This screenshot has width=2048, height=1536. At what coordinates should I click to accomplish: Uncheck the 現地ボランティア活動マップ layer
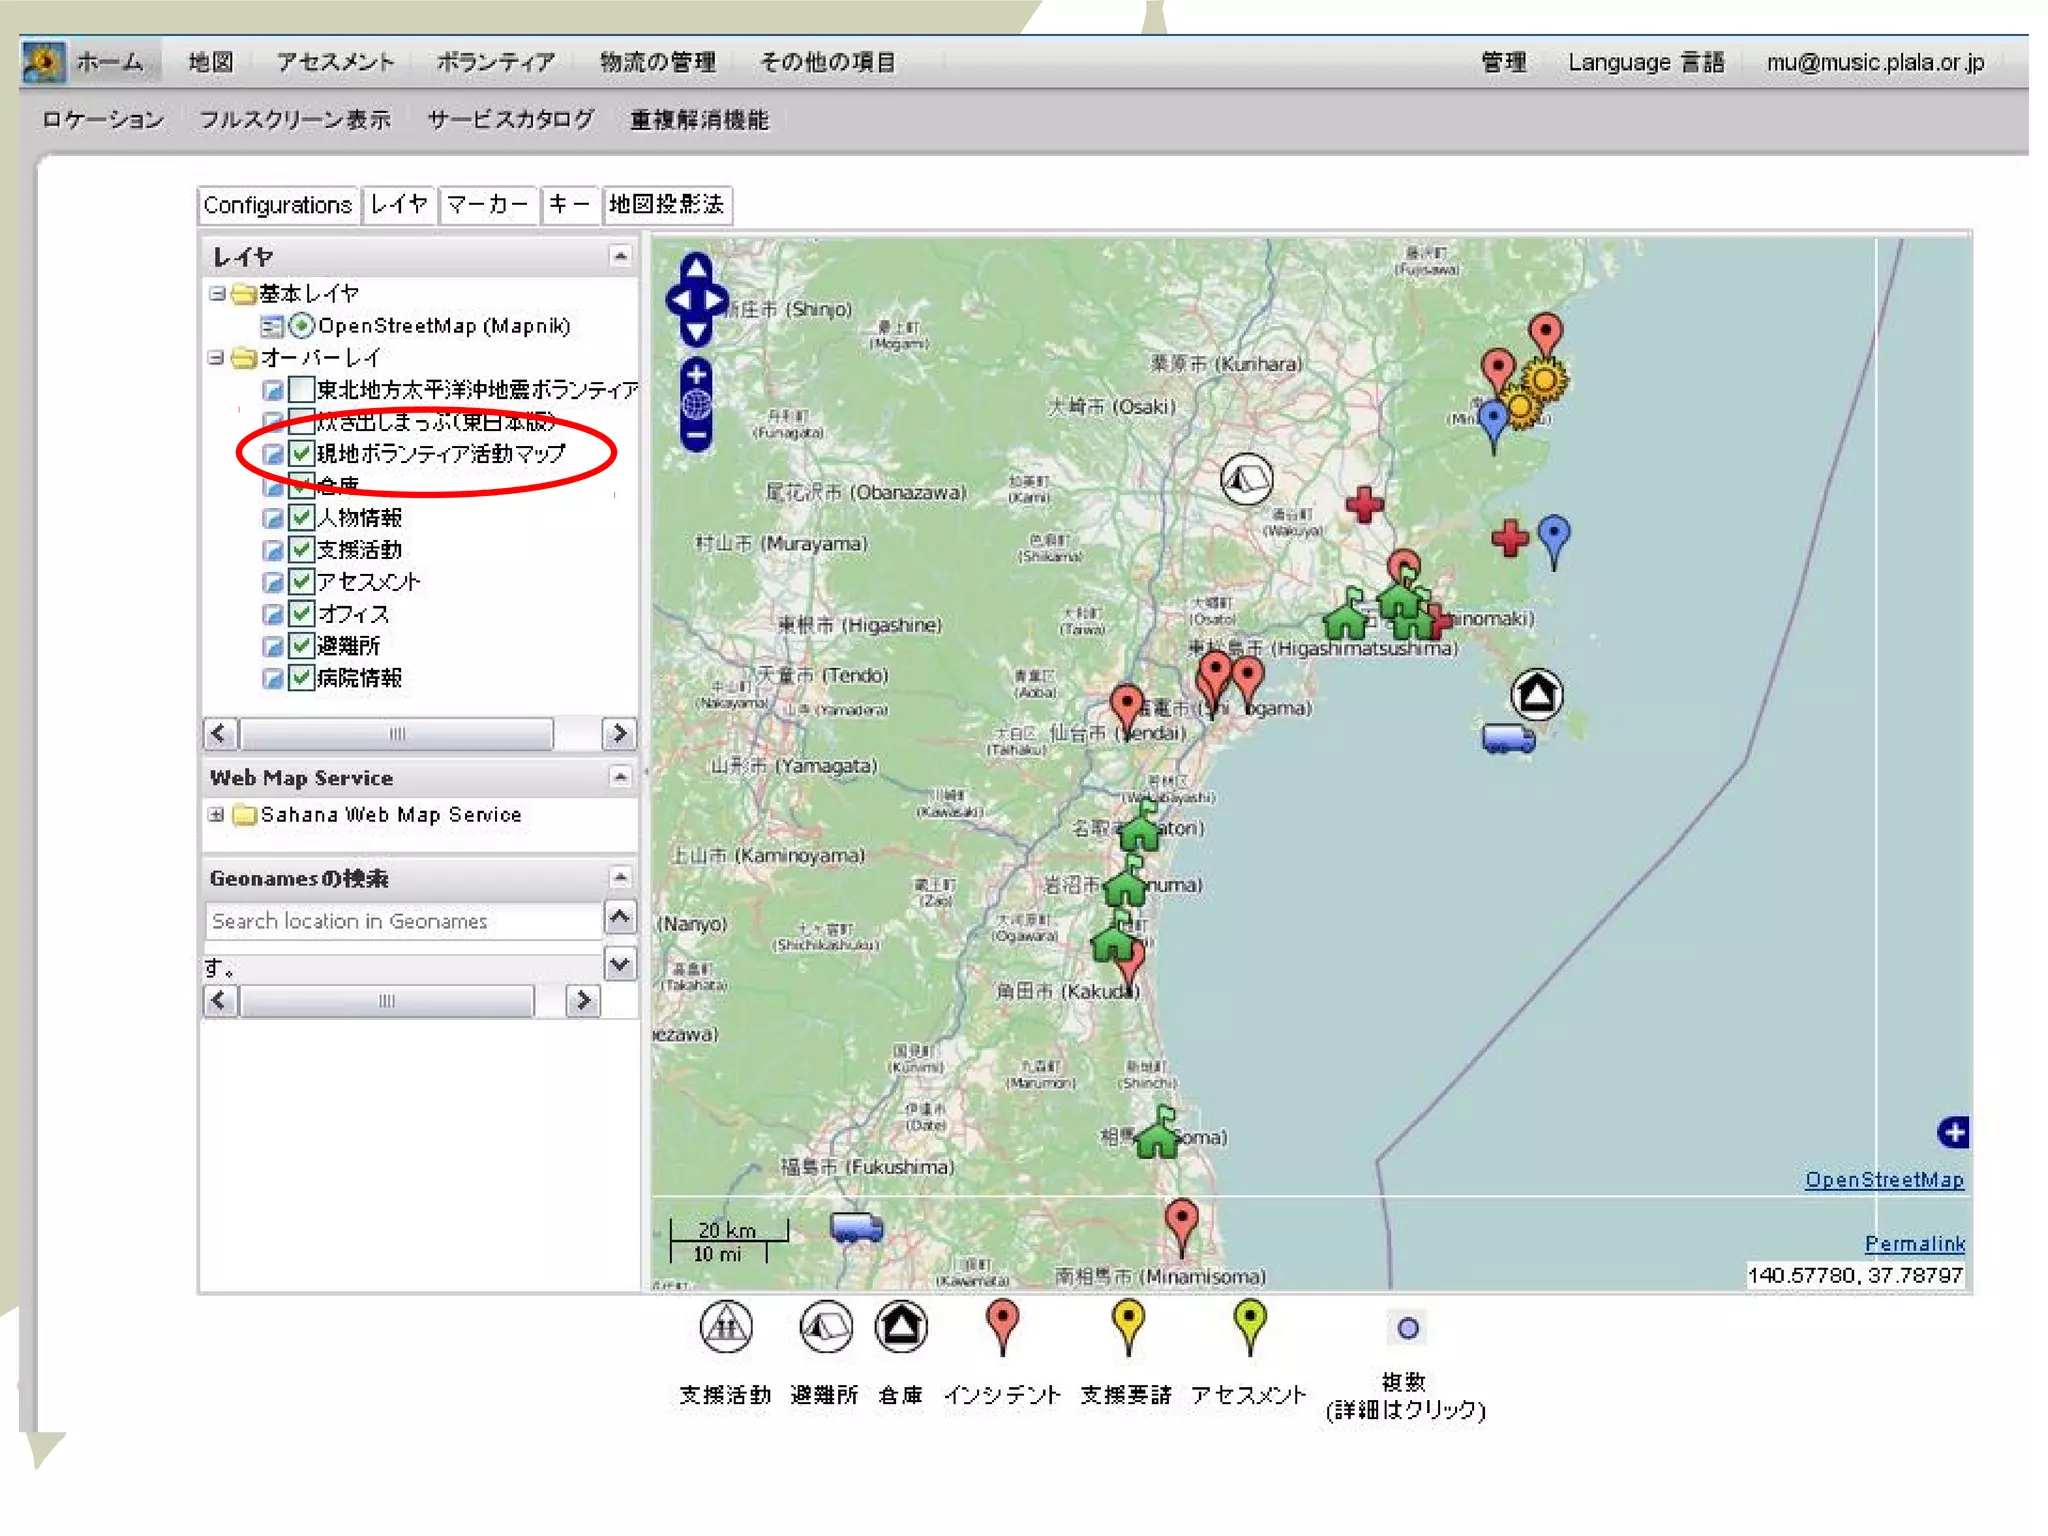click(x=302, y=453)
